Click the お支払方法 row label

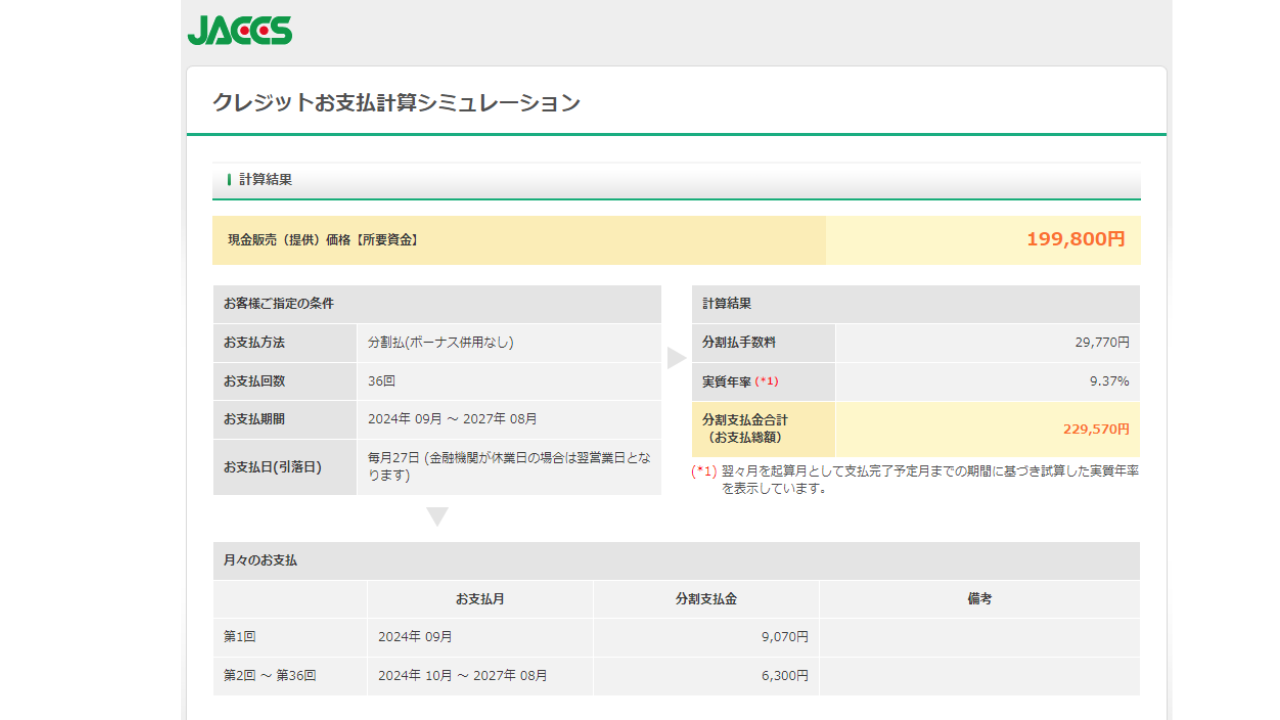(x=254, y=343)
